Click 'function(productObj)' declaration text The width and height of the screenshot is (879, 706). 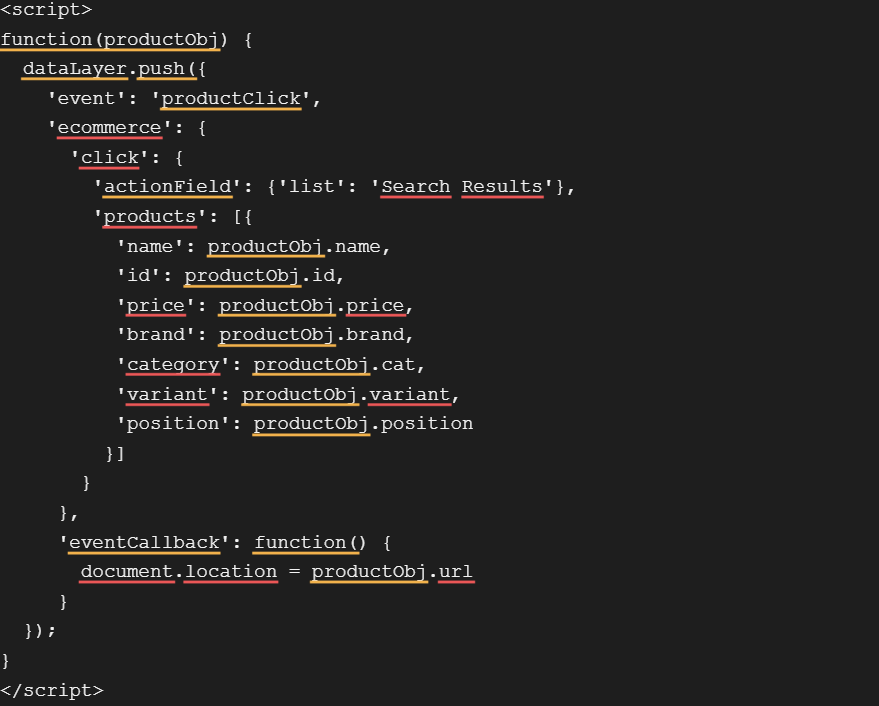(x=114, y=40)
